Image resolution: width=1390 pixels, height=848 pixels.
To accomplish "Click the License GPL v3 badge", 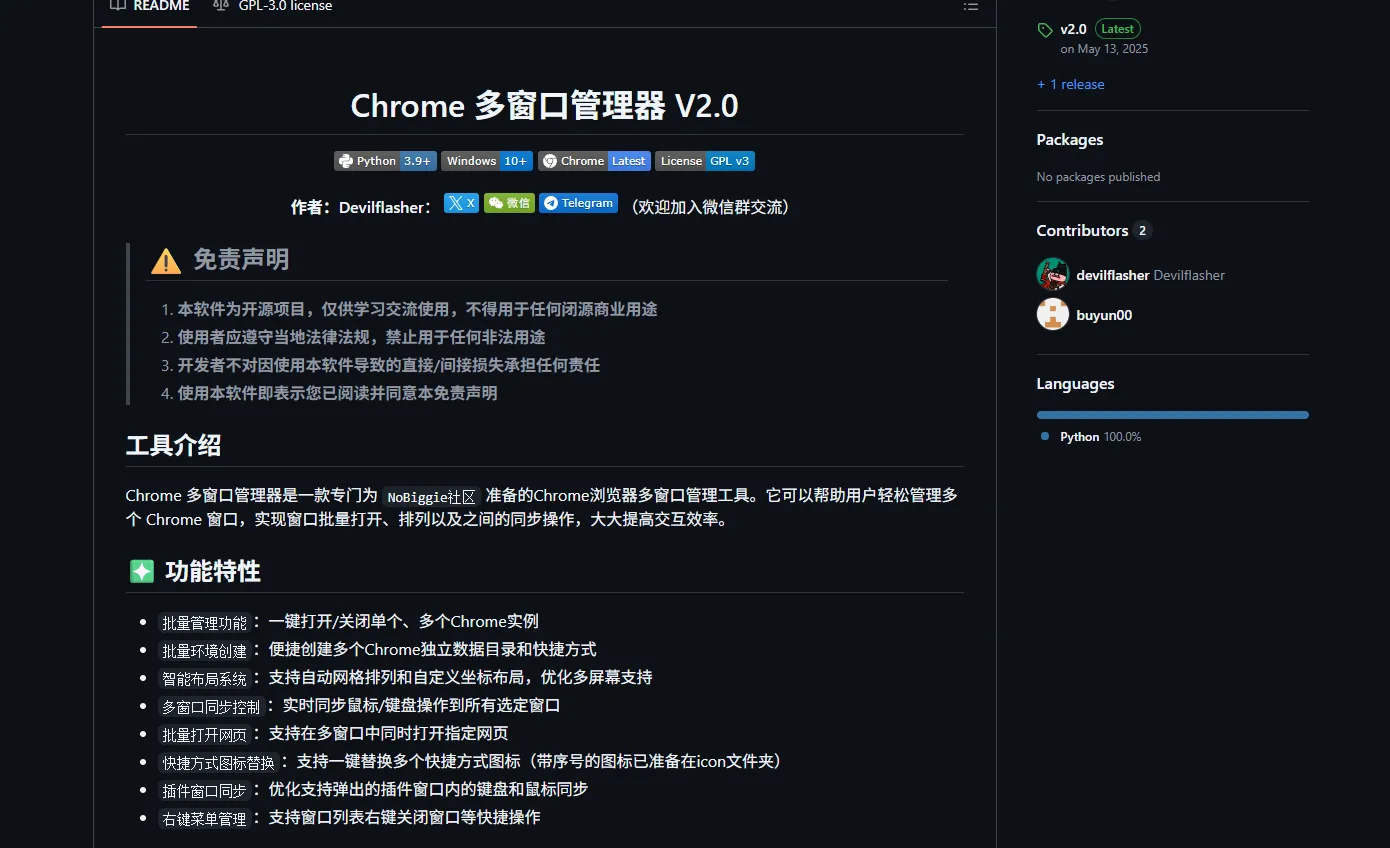I will click(x=704, y=160).
